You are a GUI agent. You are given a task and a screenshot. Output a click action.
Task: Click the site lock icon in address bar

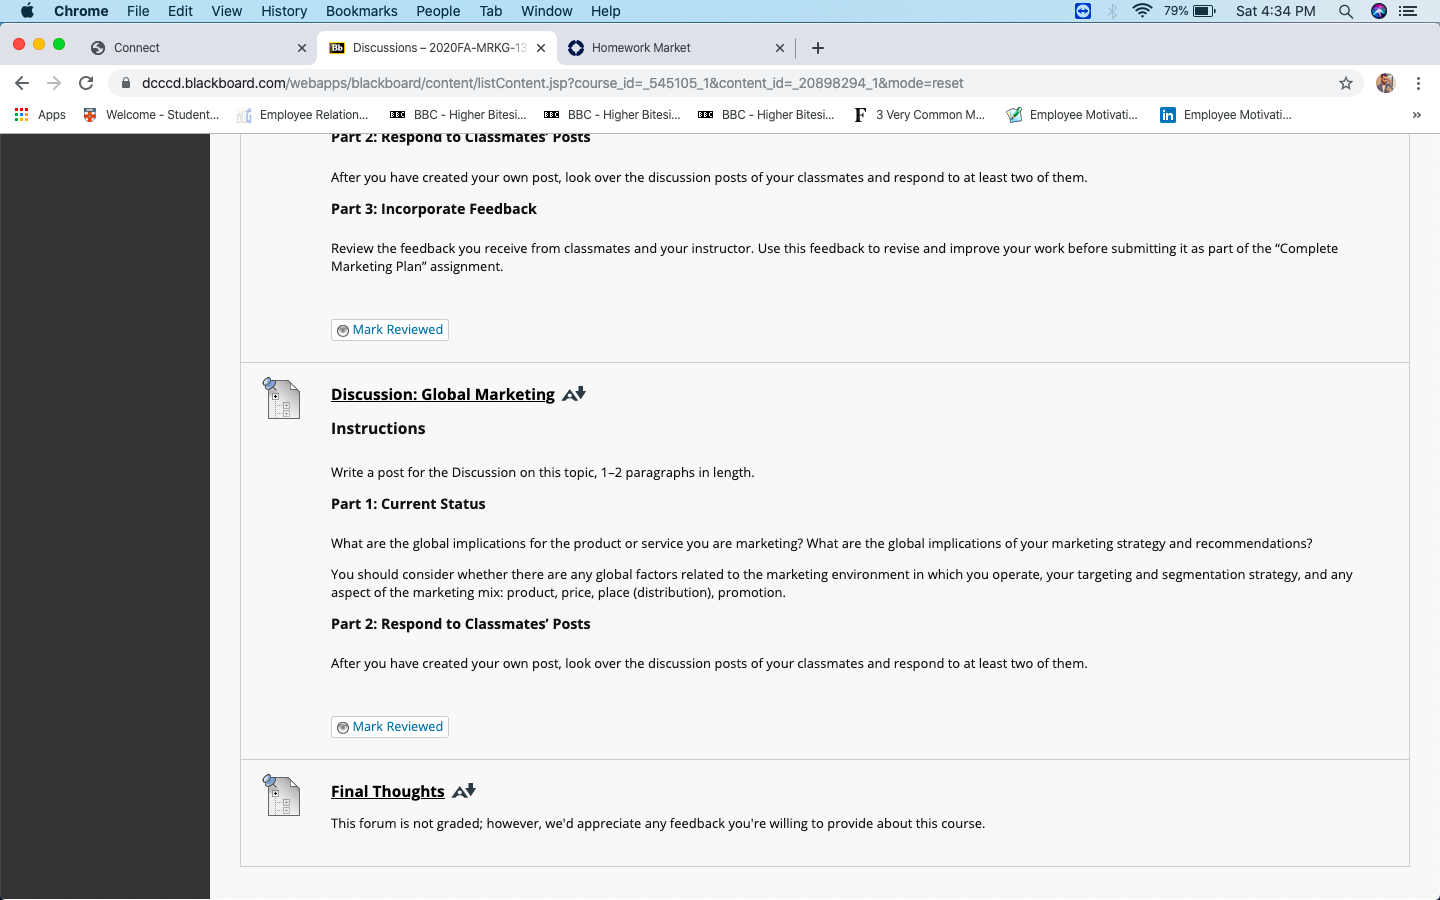[125, 83]
